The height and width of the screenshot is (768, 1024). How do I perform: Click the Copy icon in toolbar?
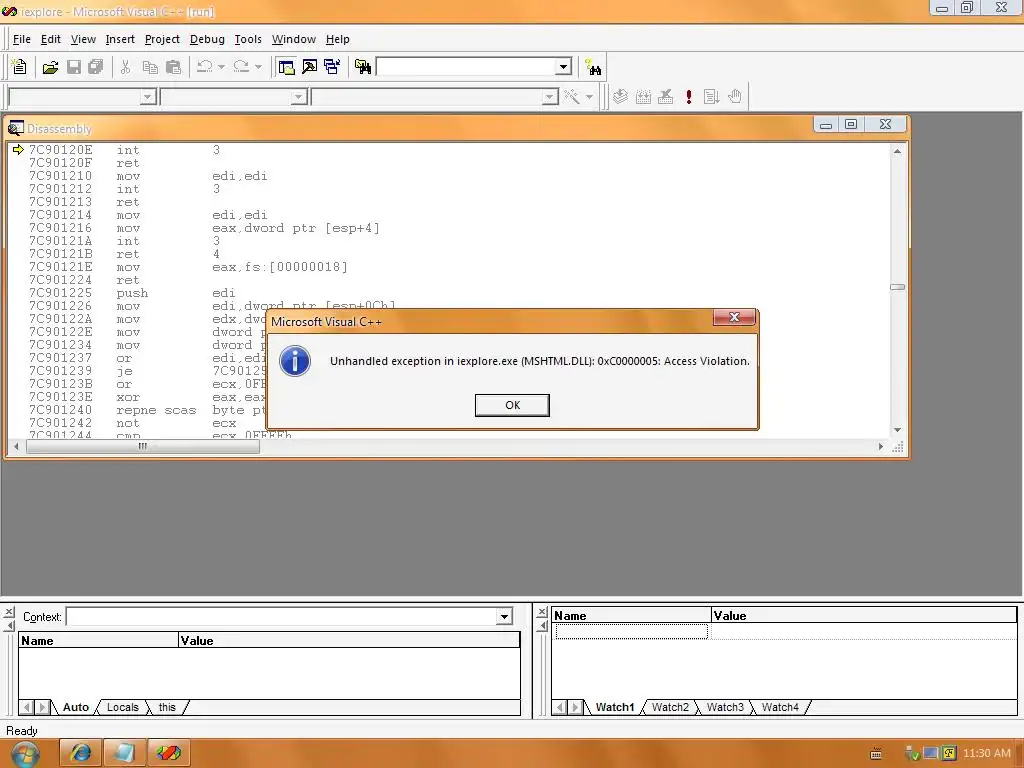[x=150, y=67]
